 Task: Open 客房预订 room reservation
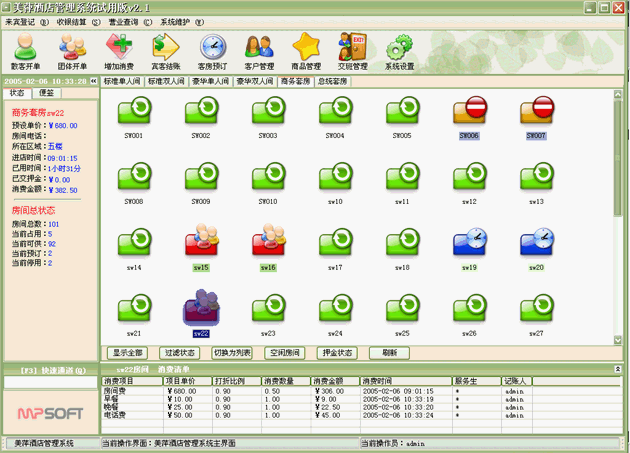click(x=213, y=51)
